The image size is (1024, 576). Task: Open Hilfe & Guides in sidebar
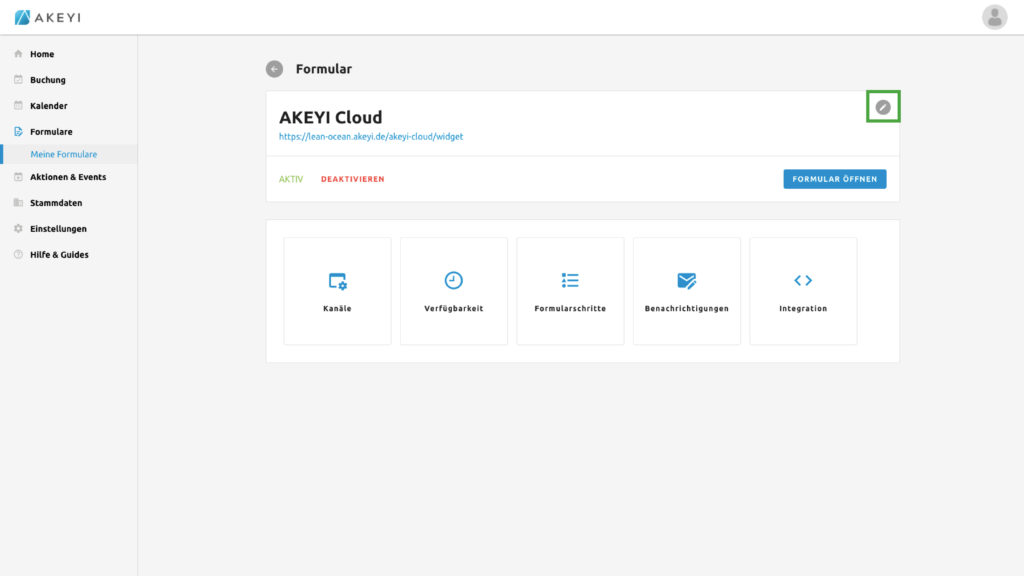(59, 255)
